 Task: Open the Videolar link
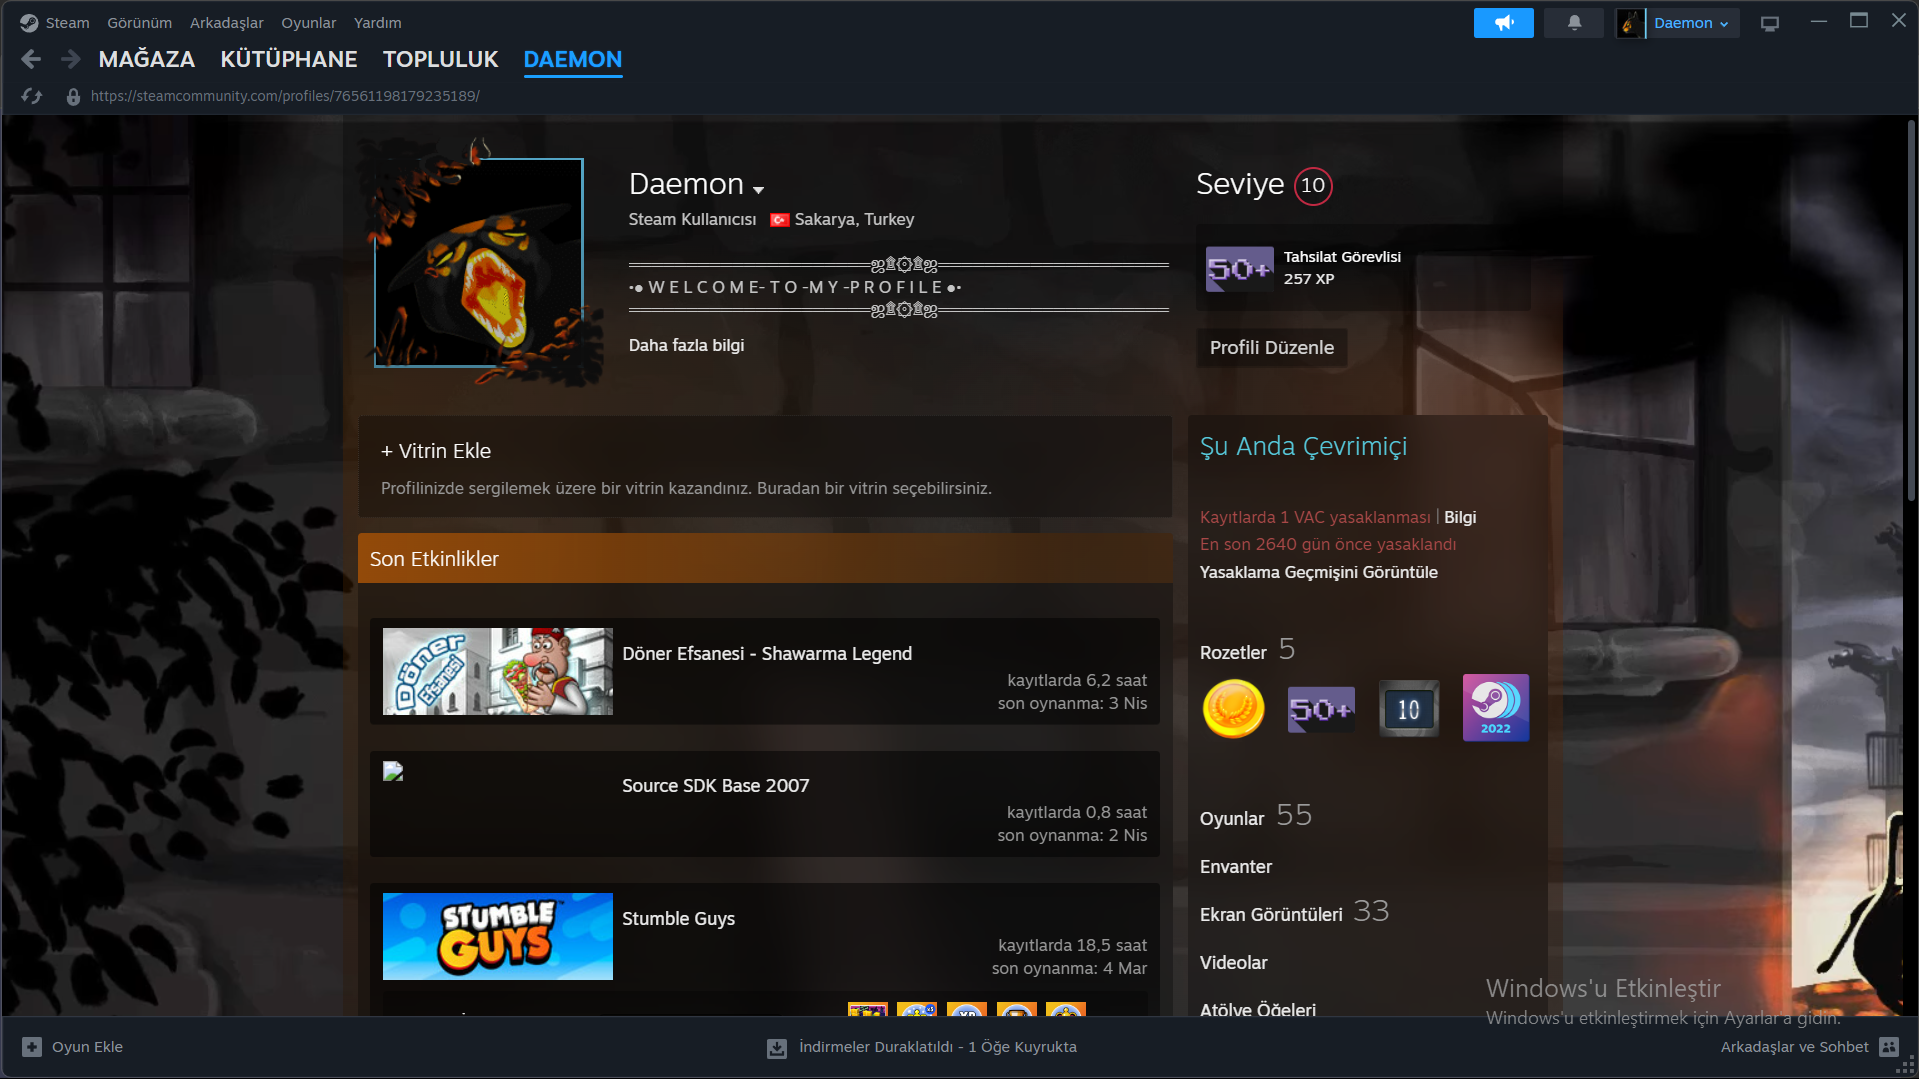[1234, 963]
